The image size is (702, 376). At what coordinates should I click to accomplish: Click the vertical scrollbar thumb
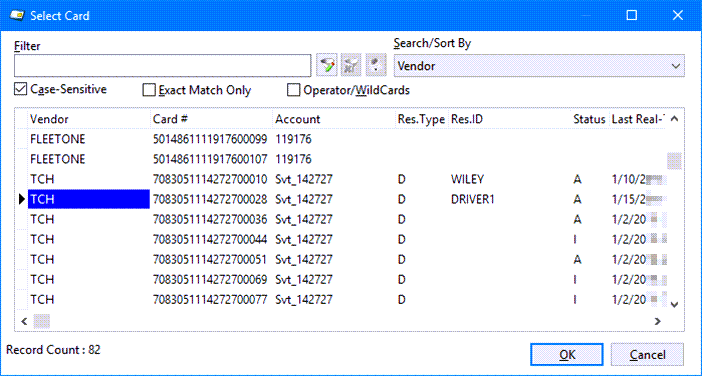pos(674,161)
